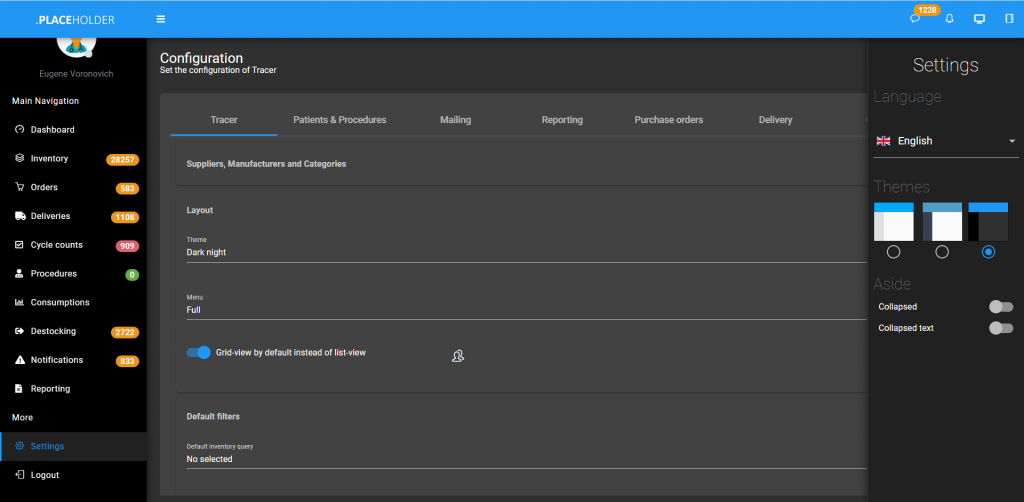Click the notification bell icon
The width and height of the screenshot is (1024, 502).
tap(949, 19)
